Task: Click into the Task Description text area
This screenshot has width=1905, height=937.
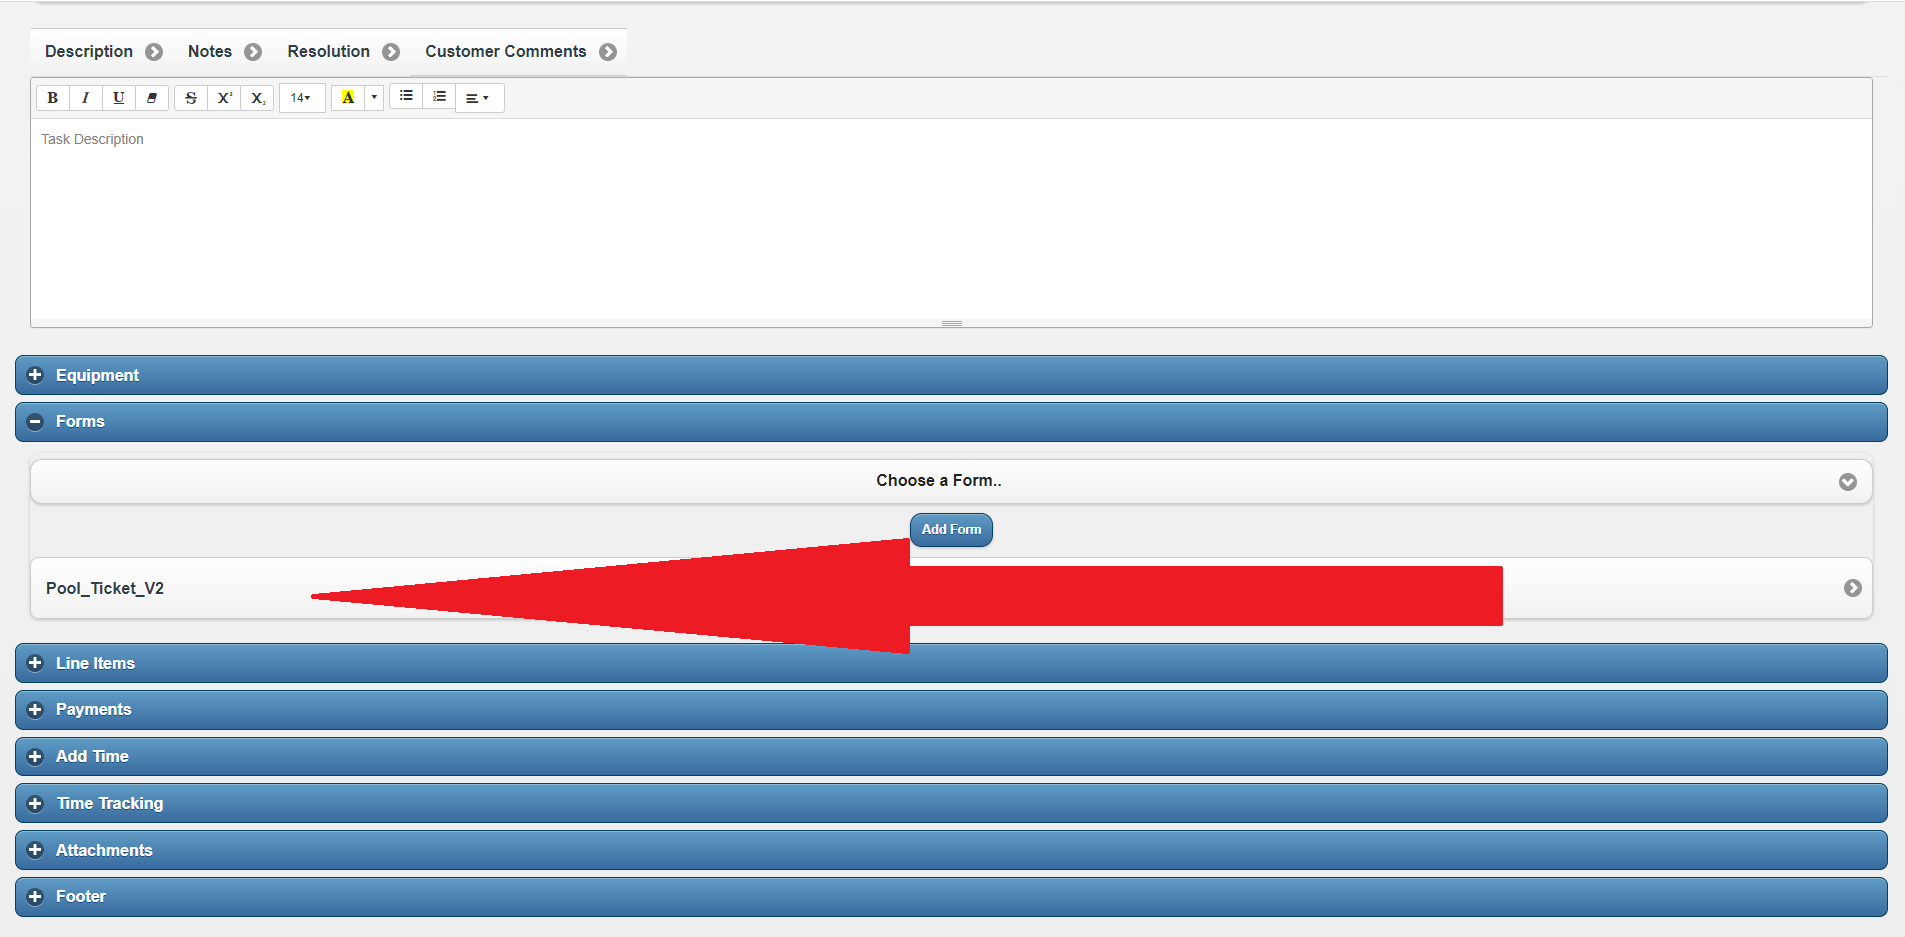Action: [950, 220]
